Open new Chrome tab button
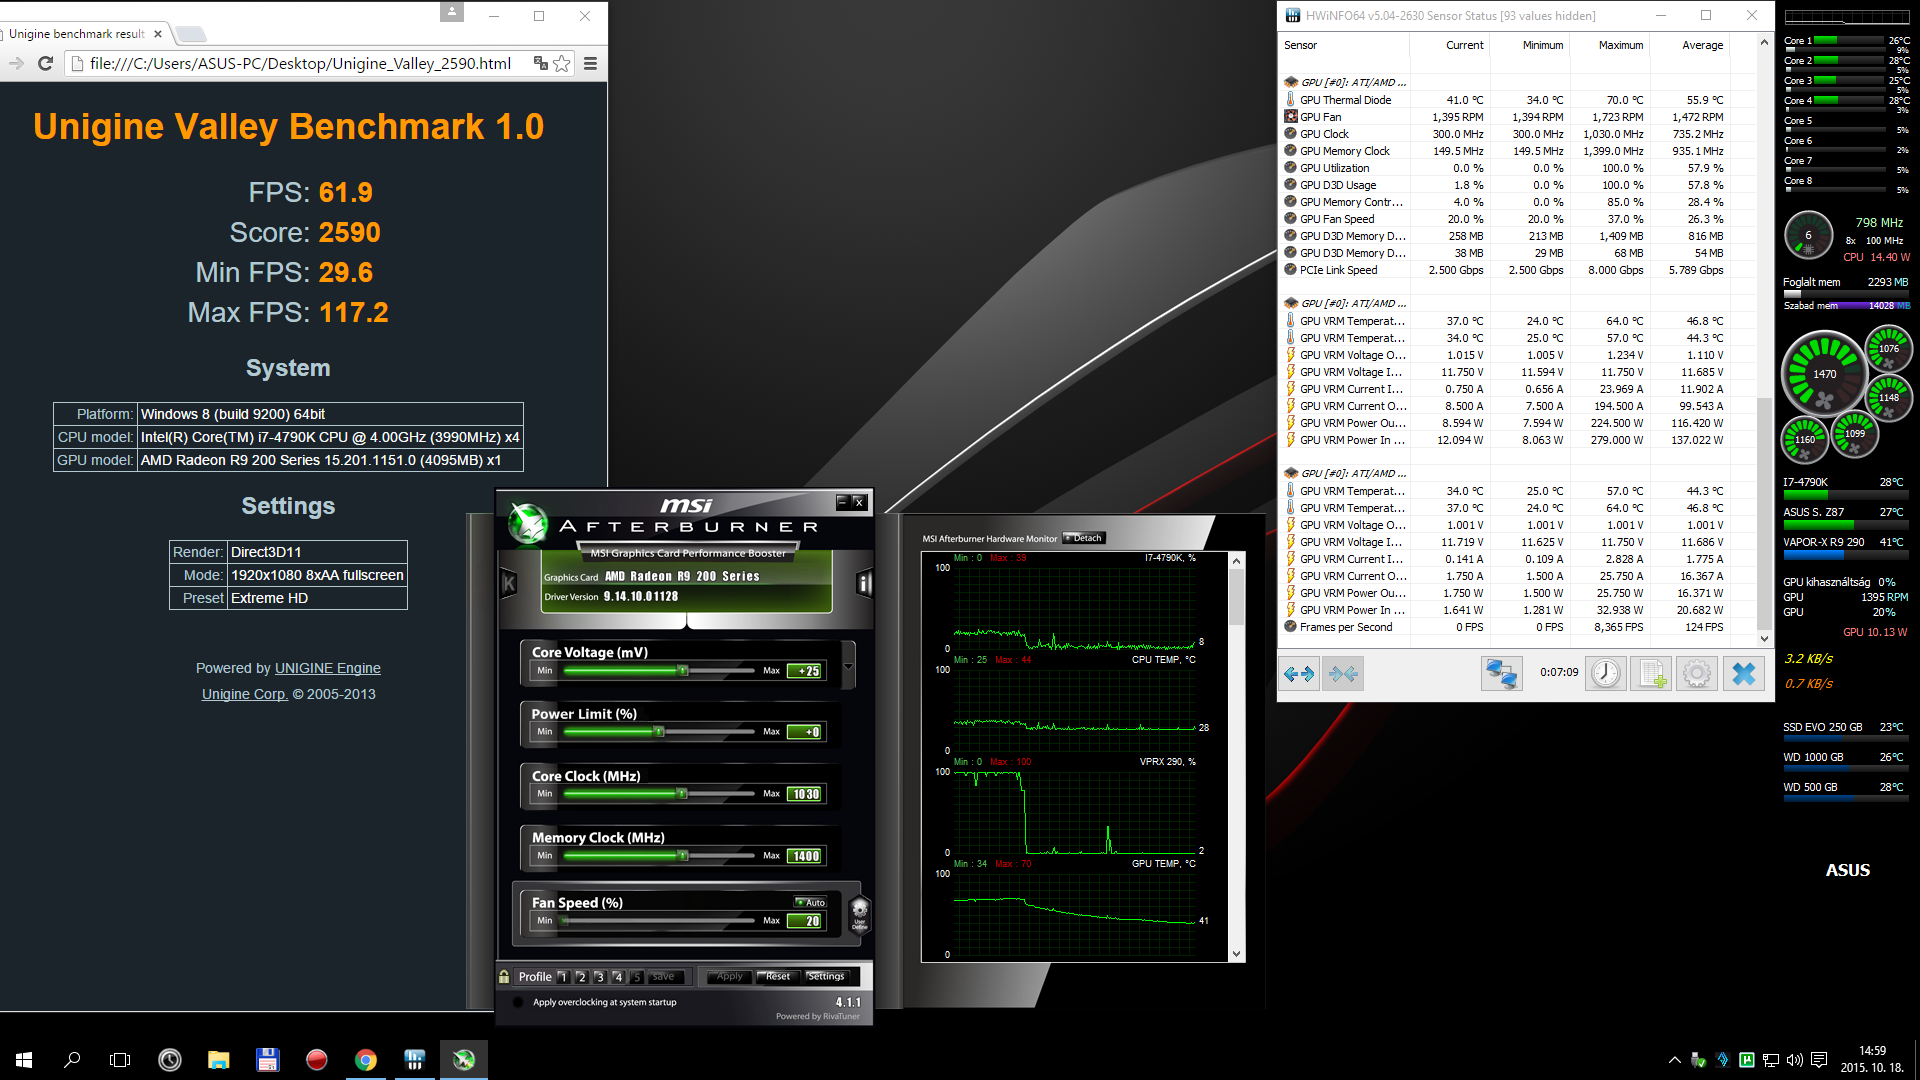The width and height of the screenshot is (1920, 1080). tap(191, 34)
